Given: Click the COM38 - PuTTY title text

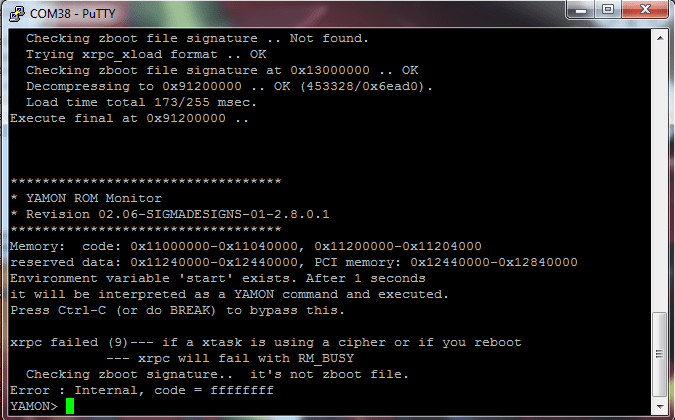Looking at the screenshot, I should pyautogui.click(x=73, y=14).
